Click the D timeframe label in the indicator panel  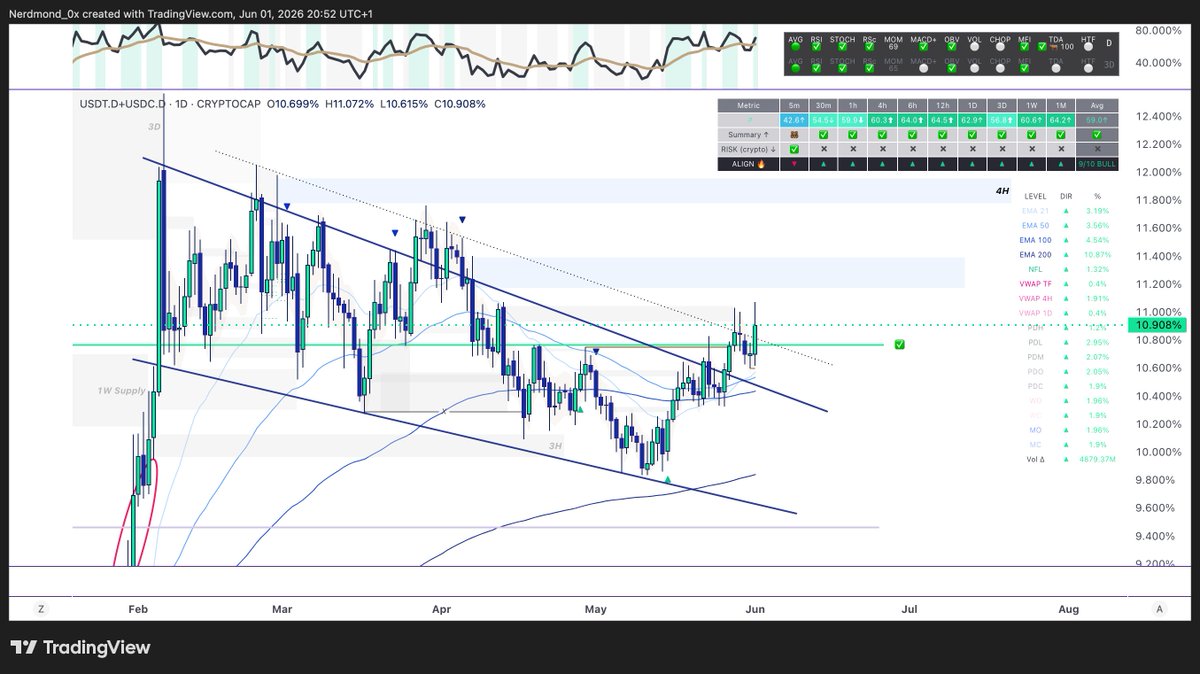pyautogui.click(x=1109, y=43)
